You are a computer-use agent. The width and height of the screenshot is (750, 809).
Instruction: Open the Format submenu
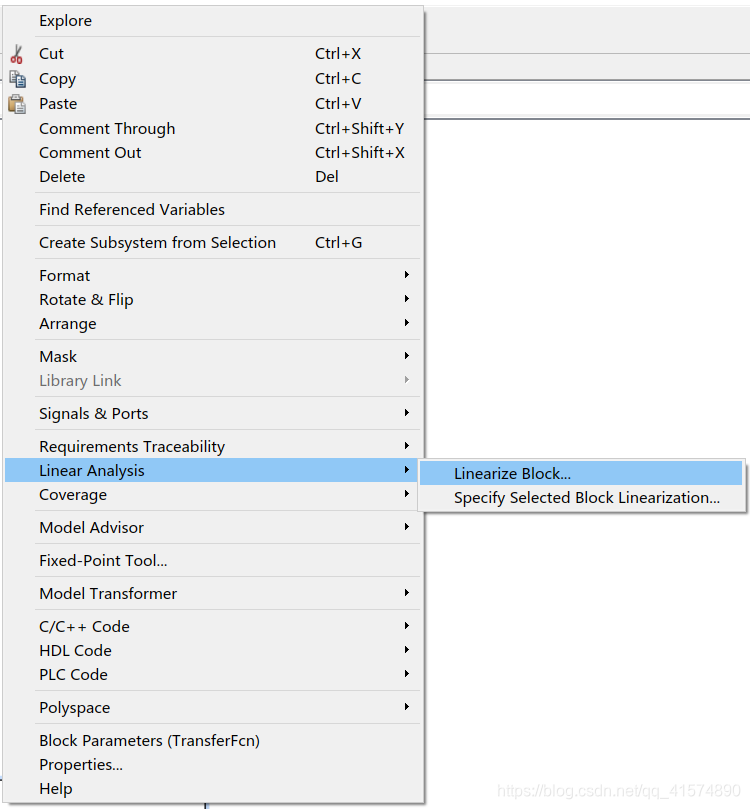[x=214, y=276]
